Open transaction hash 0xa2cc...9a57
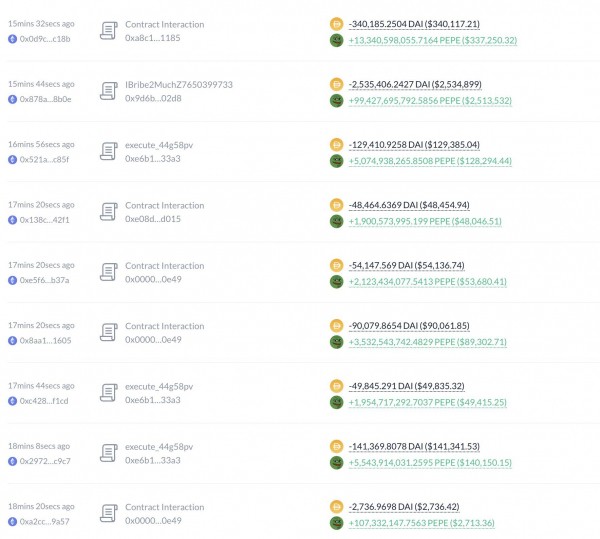This screenshot has width=600, height=539. pos(46,521)
